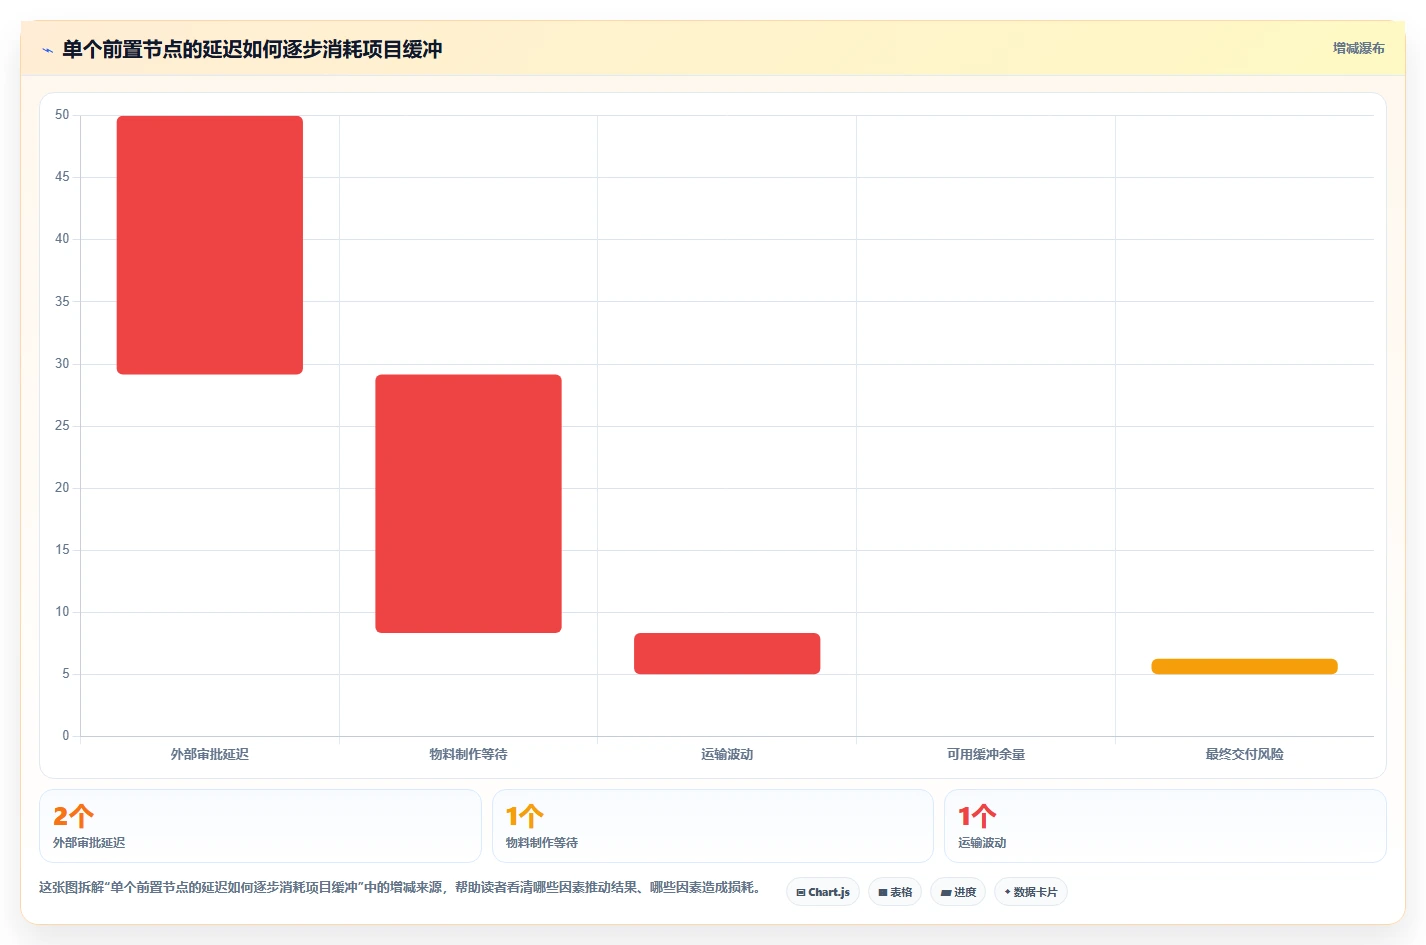Click the y-axis value 50
Screen dimensions: 1426x945
pyautogui.click(x=62, y=115)
